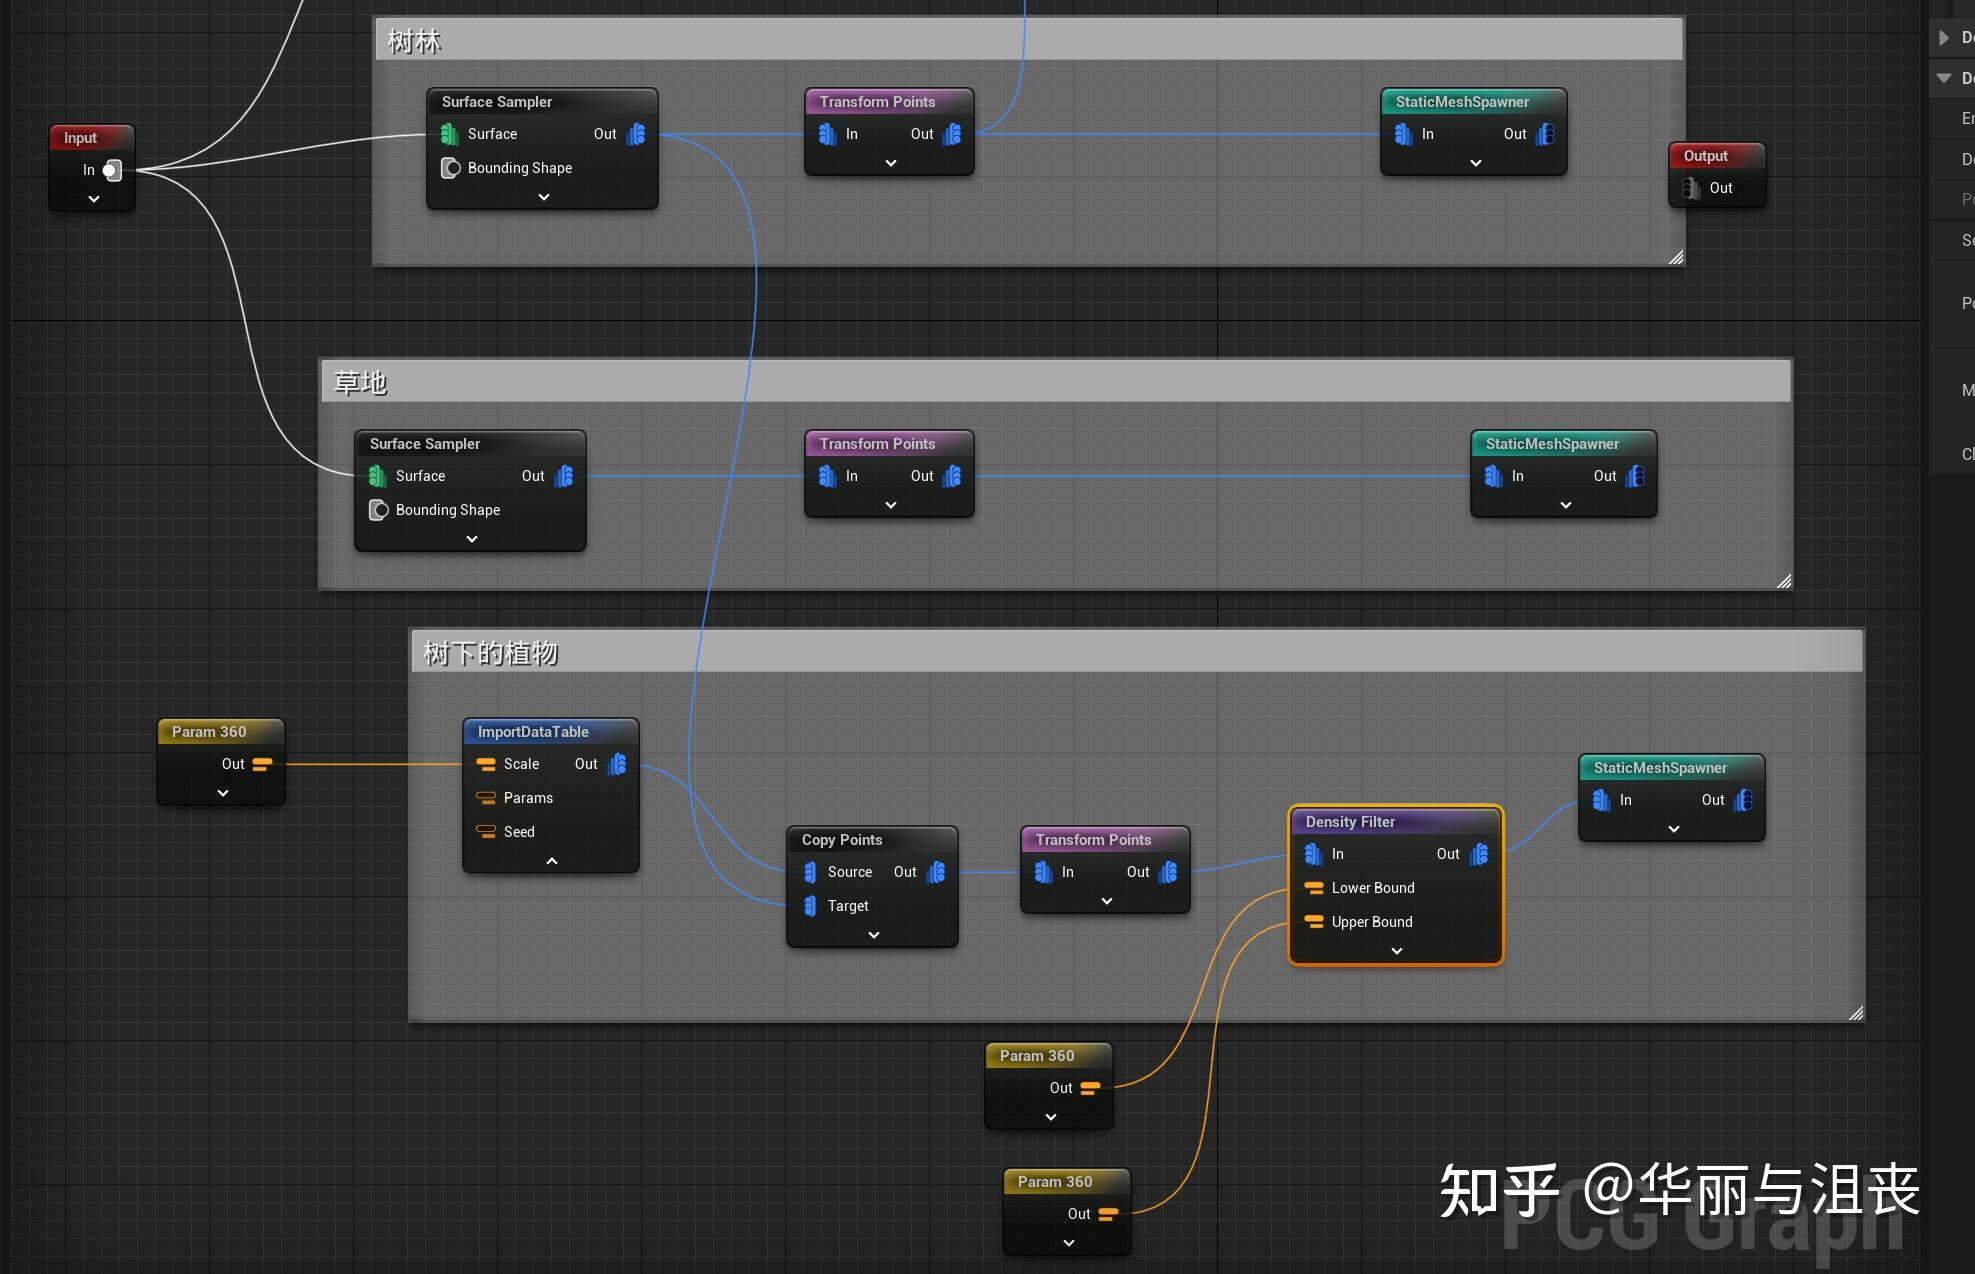
Task: Collapse the expanded section in the right panel
Action: coord(1943,78)
